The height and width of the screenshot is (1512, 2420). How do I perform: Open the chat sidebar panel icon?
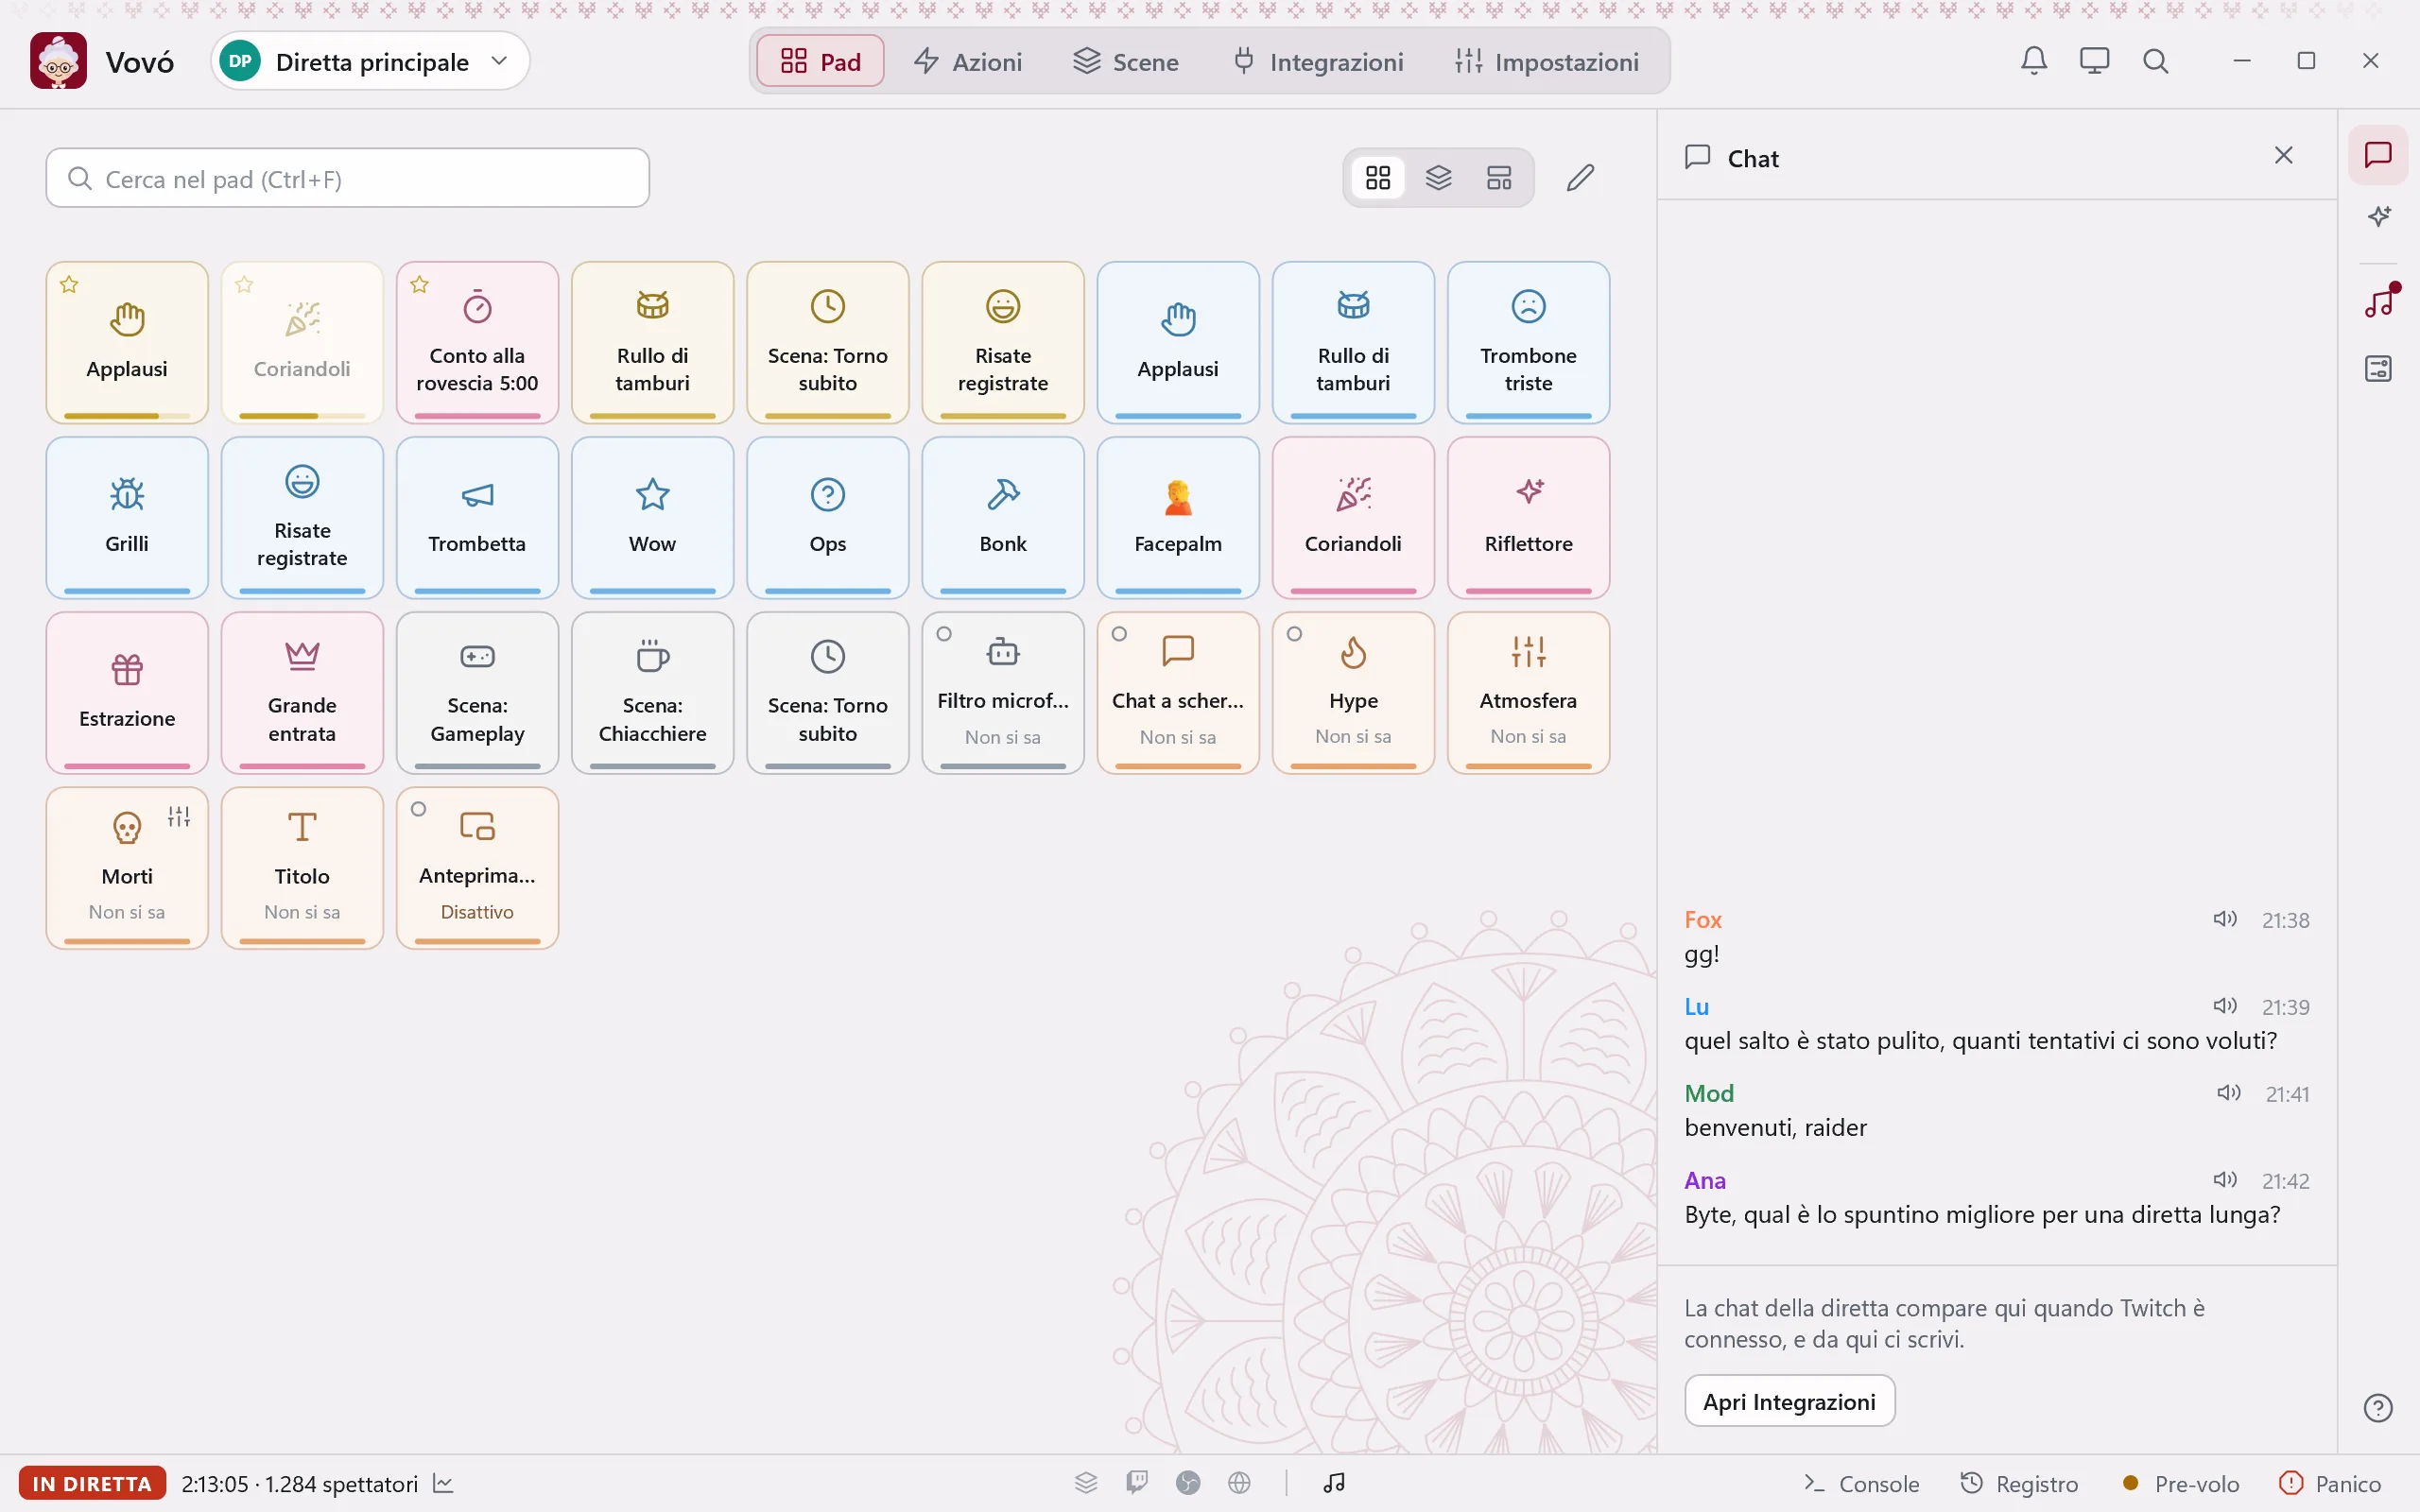click(x=2378, y=155)
